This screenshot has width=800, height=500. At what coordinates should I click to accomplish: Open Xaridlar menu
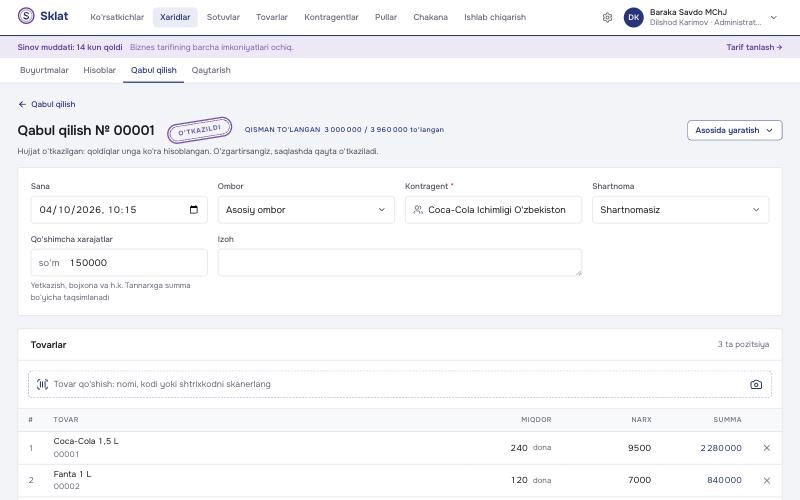pyautogui.click(x=175, y=17)
